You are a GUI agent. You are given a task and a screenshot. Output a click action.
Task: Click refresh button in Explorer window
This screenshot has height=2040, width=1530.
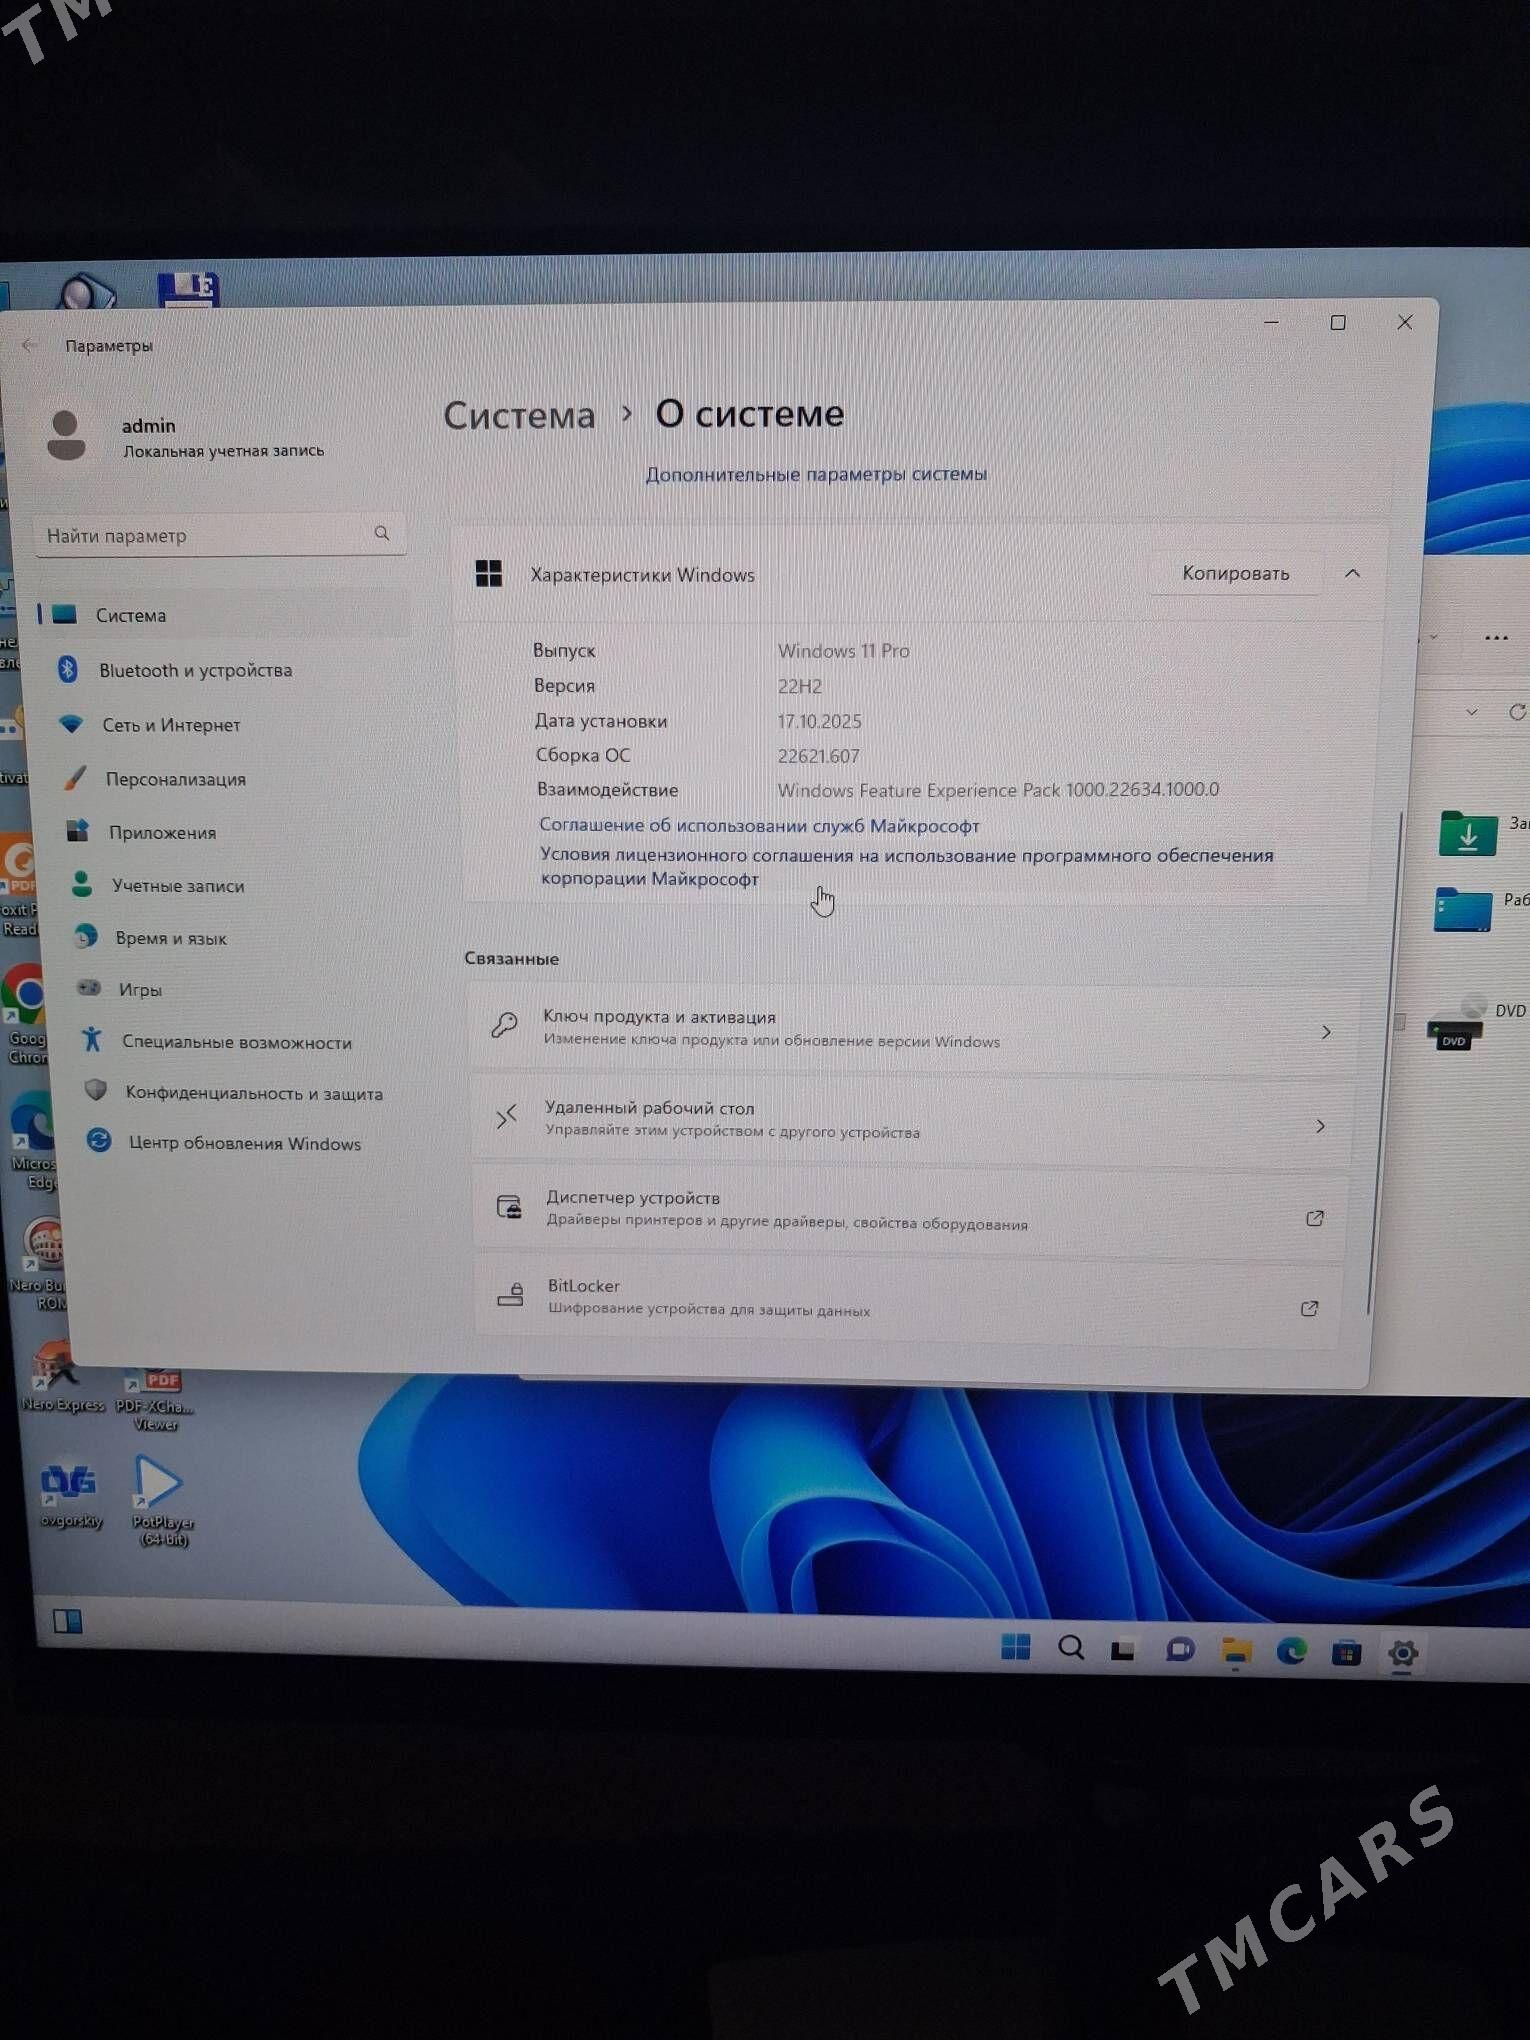1517,711
